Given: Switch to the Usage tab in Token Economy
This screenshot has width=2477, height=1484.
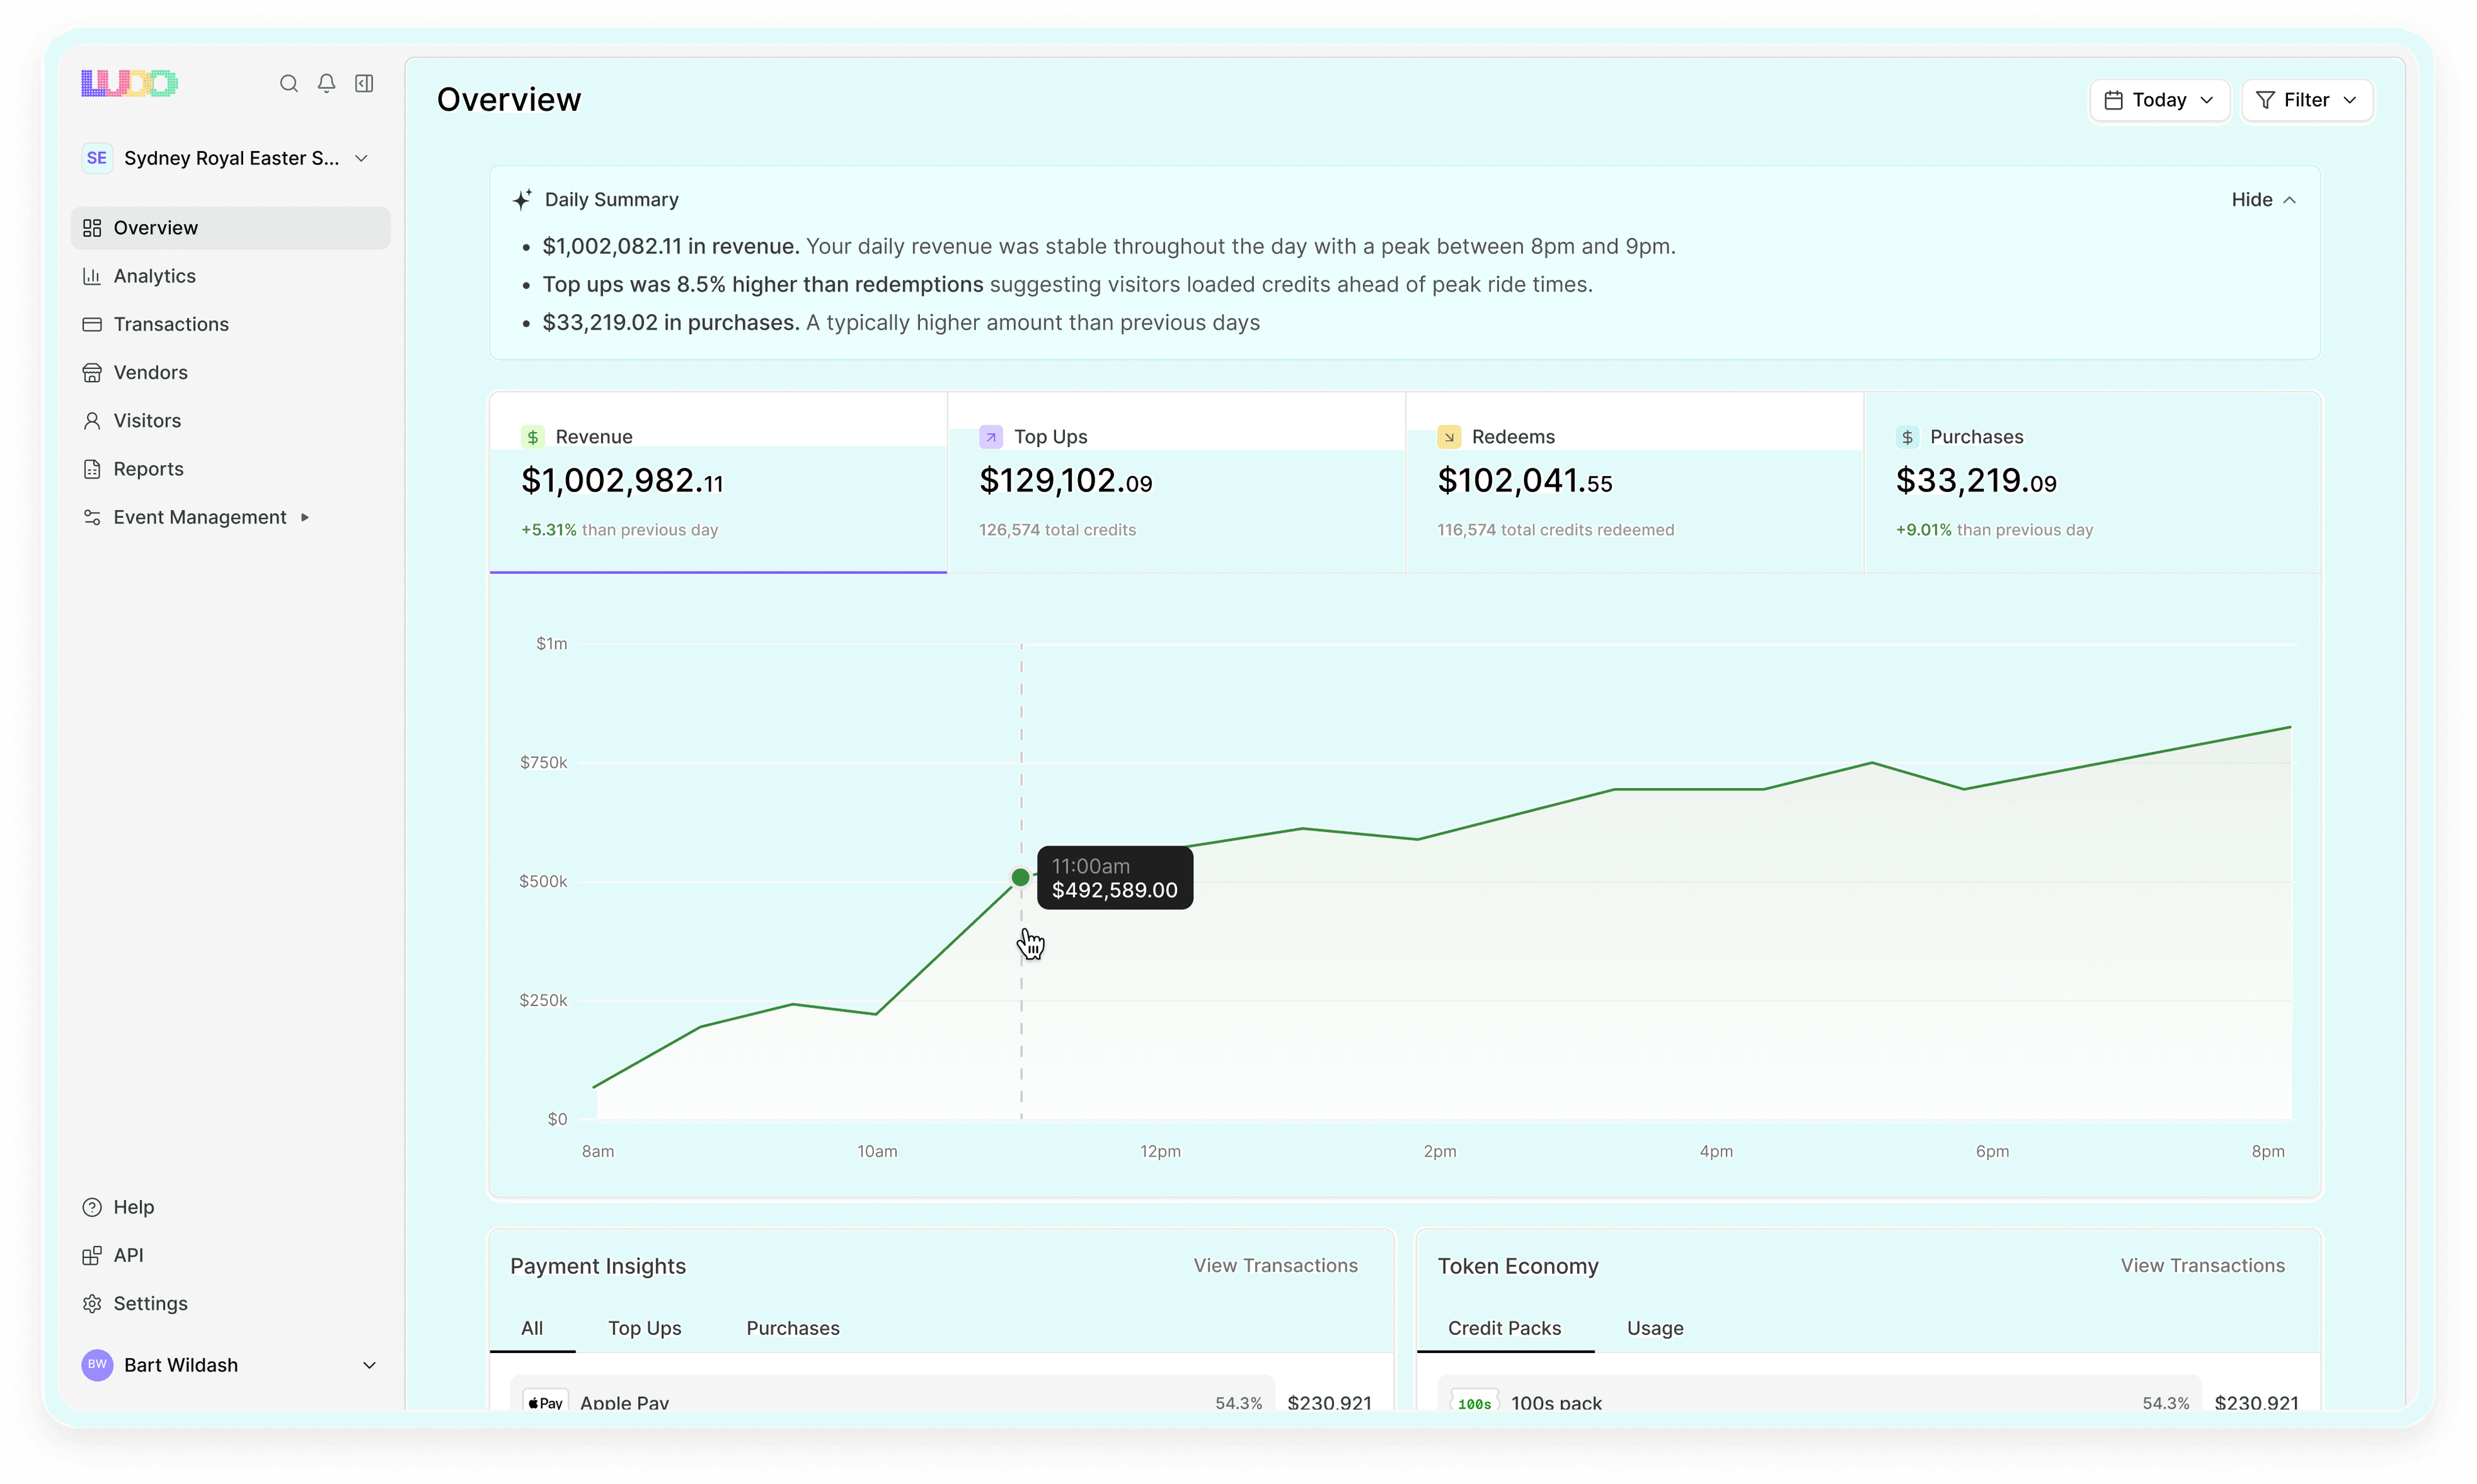Looking at the screenshot, I should (x=1654, y=1328).
